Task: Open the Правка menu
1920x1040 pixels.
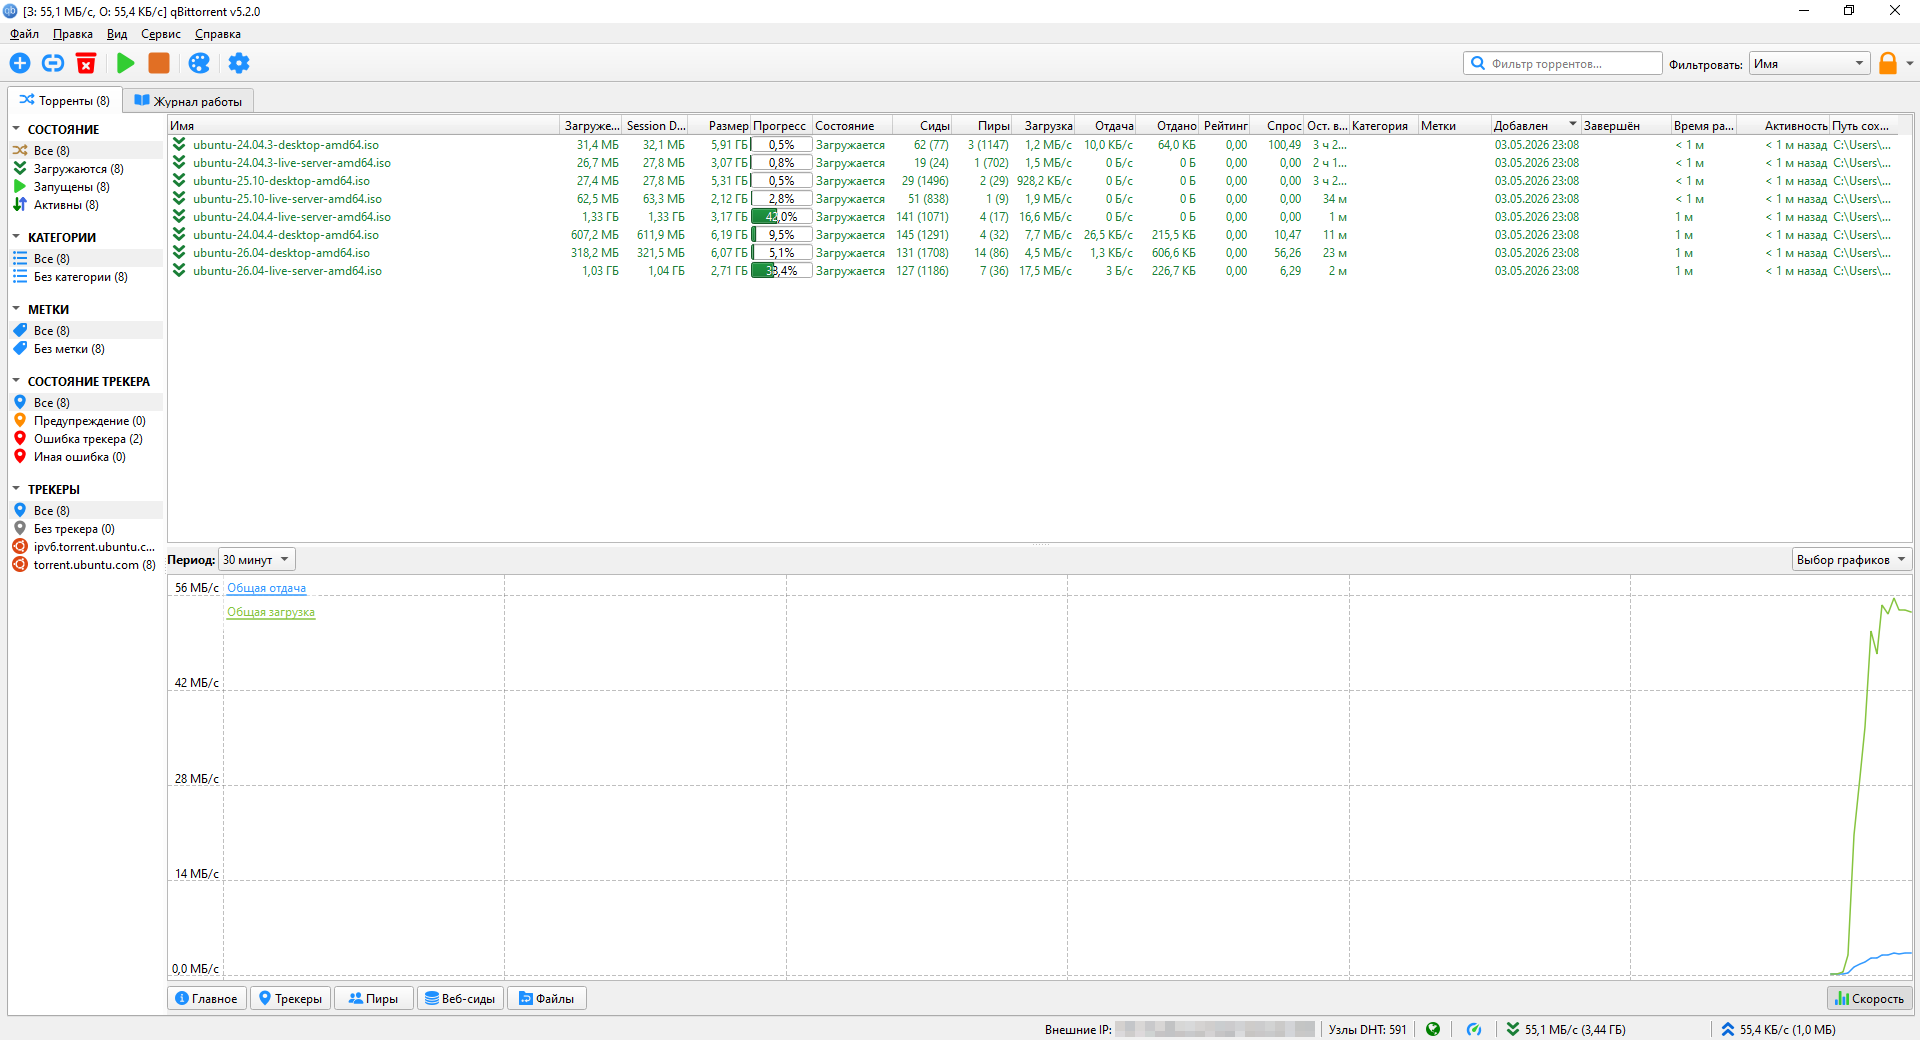Action: click(73, 34)
